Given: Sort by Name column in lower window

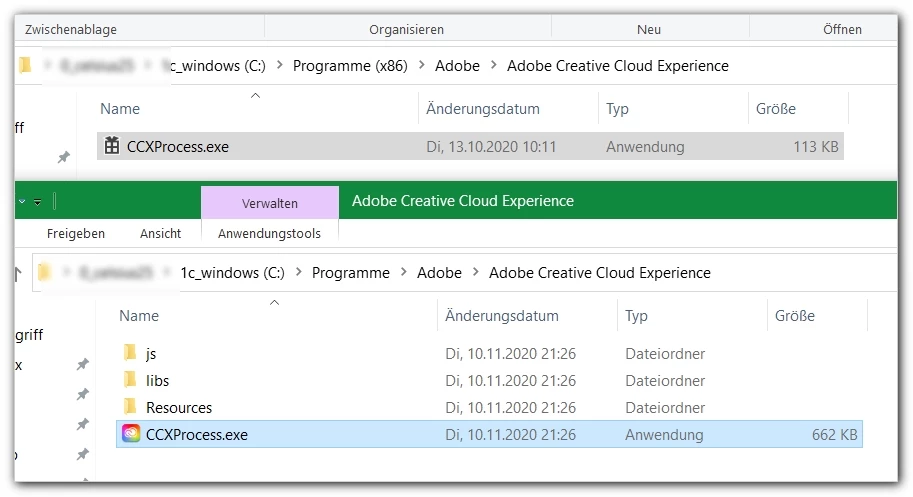Looking at the screenshot, I should pos(139,315).
